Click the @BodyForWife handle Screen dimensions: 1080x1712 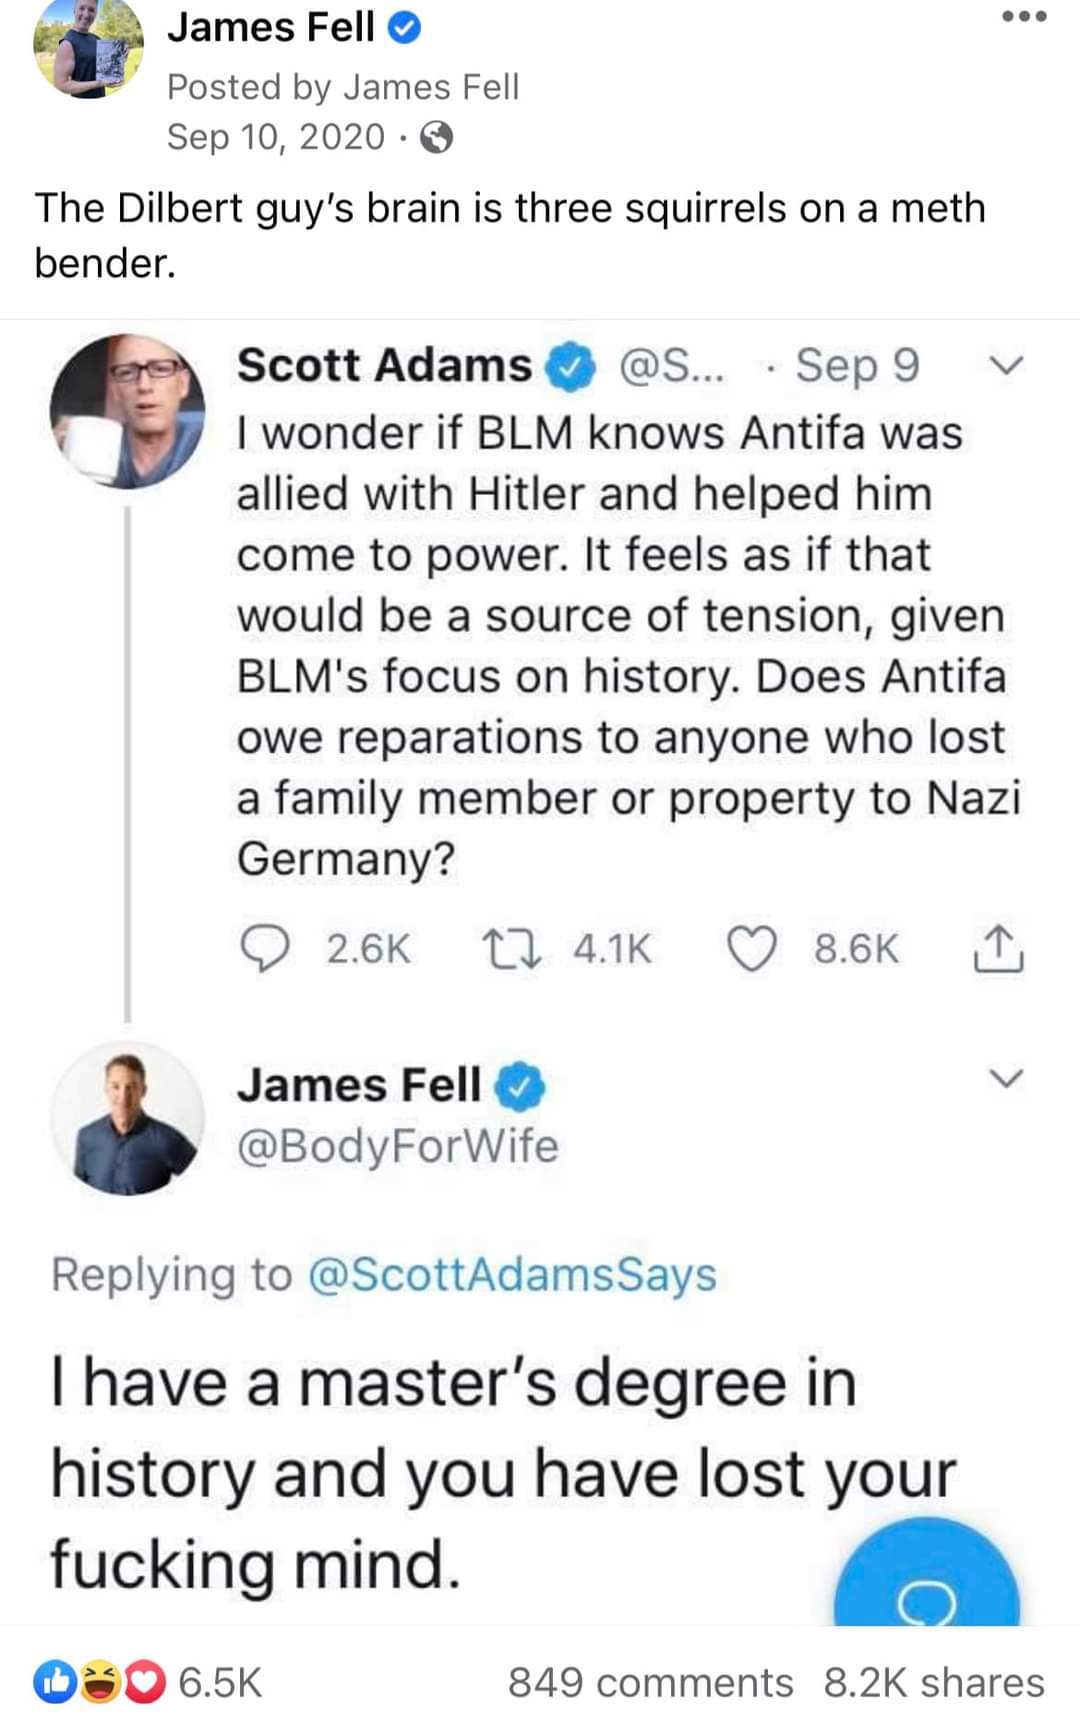pyautogui.click(x=397, y=1146)
